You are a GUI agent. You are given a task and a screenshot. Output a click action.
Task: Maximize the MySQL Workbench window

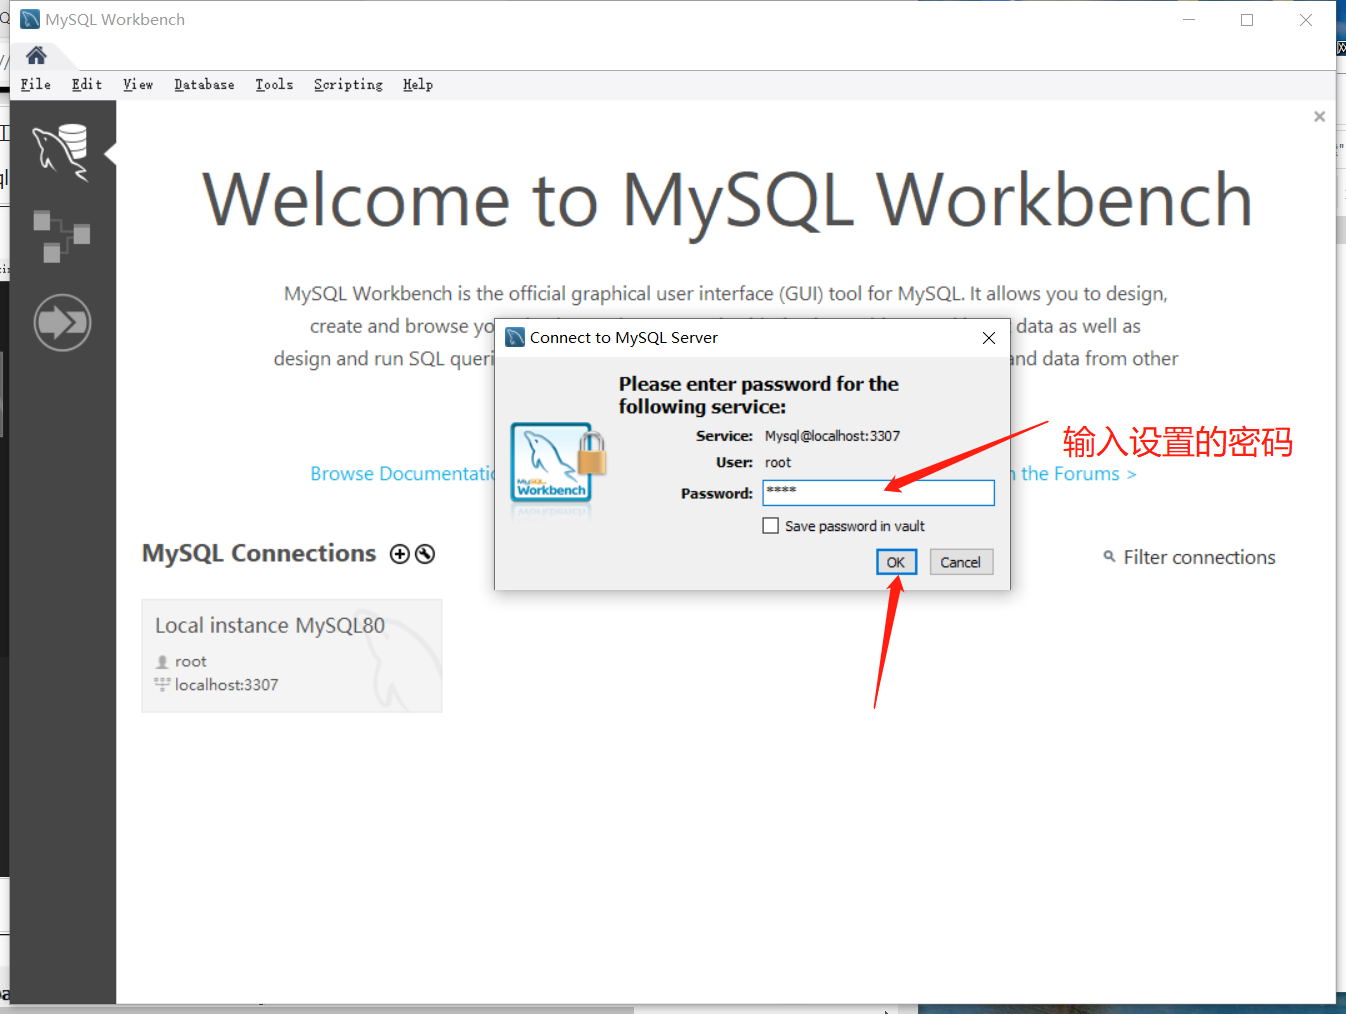tap(1247, 20)
